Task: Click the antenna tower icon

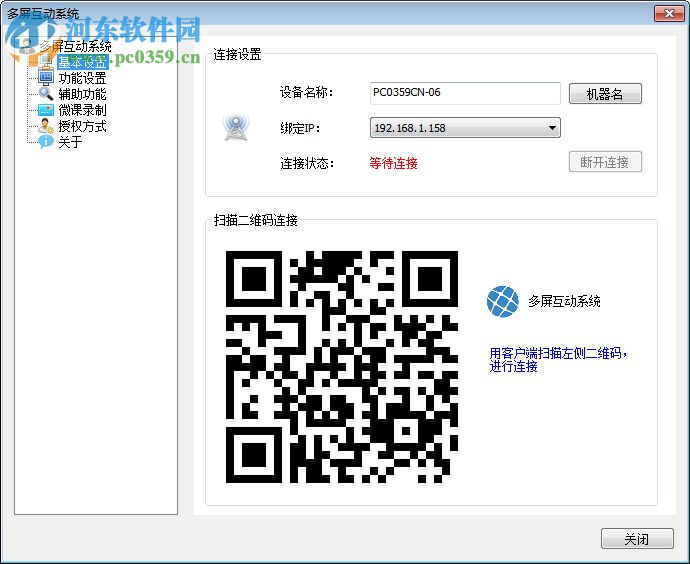Action: point(236,127)
